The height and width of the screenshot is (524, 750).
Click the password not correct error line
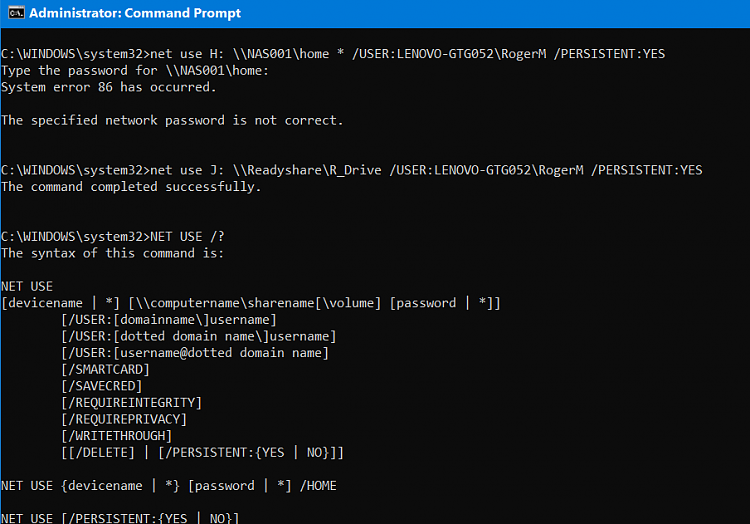[172, 120]
